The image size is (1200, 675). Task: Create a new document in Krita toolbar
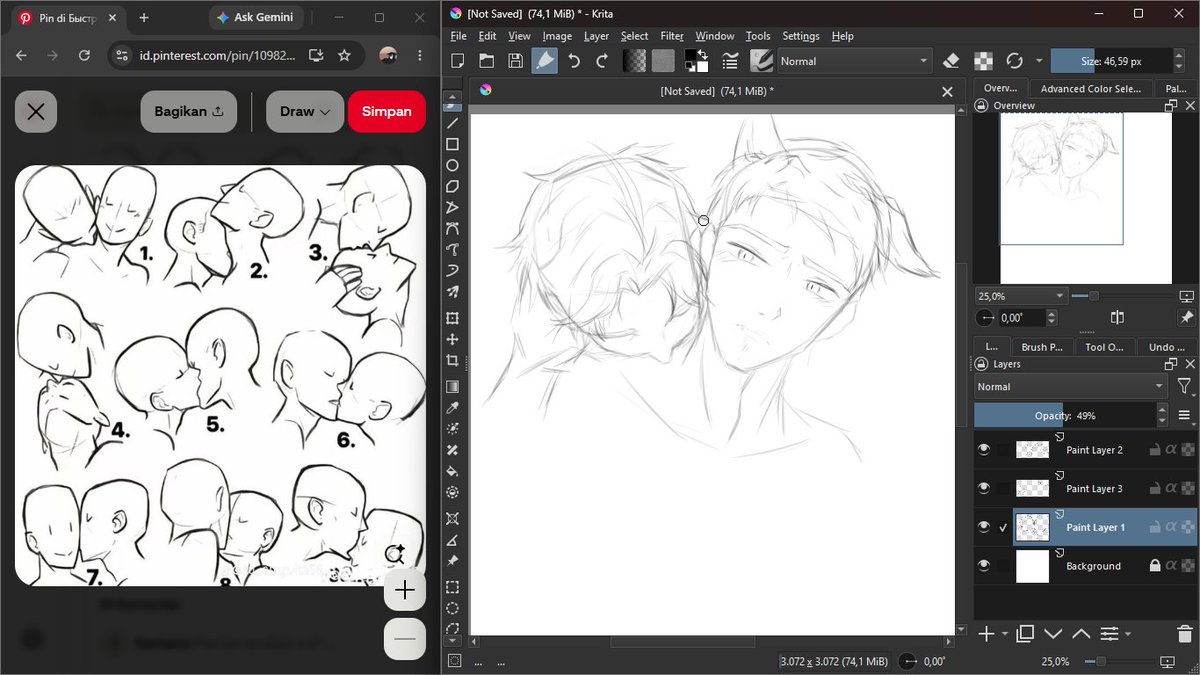[457, 61]
